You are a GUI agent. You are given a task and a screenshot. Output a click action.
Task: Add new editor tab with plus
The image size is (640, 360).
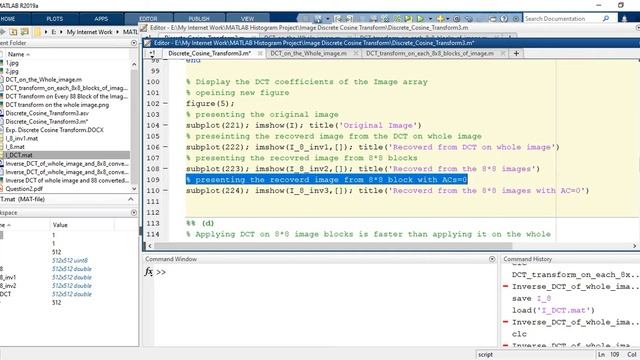pyautogui.click(x=516, y=53)
